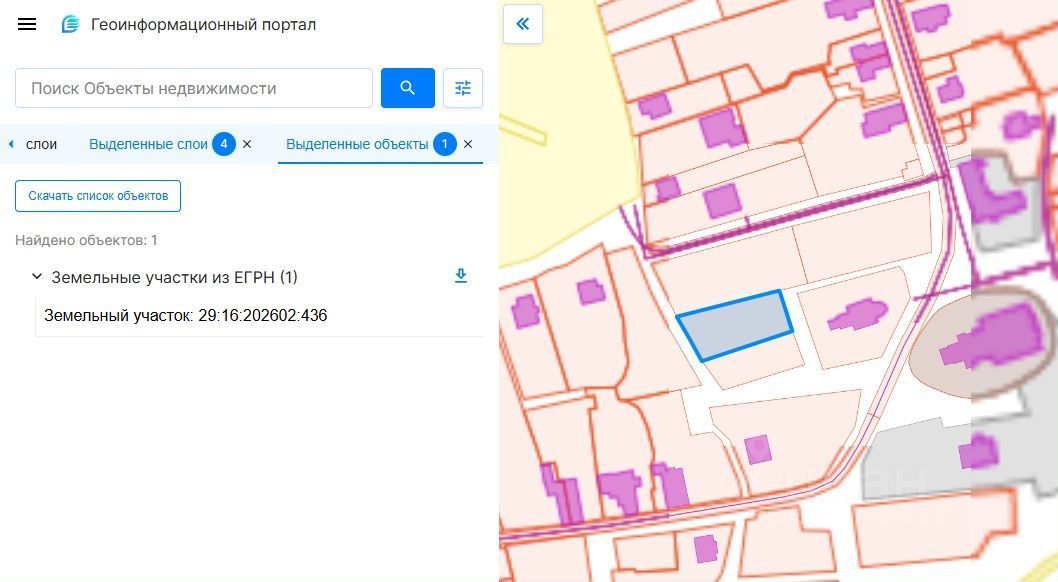Click the badge 4 on Выделенные слои
This screenshot has width=1058, height=582.
tap(224, 144)
